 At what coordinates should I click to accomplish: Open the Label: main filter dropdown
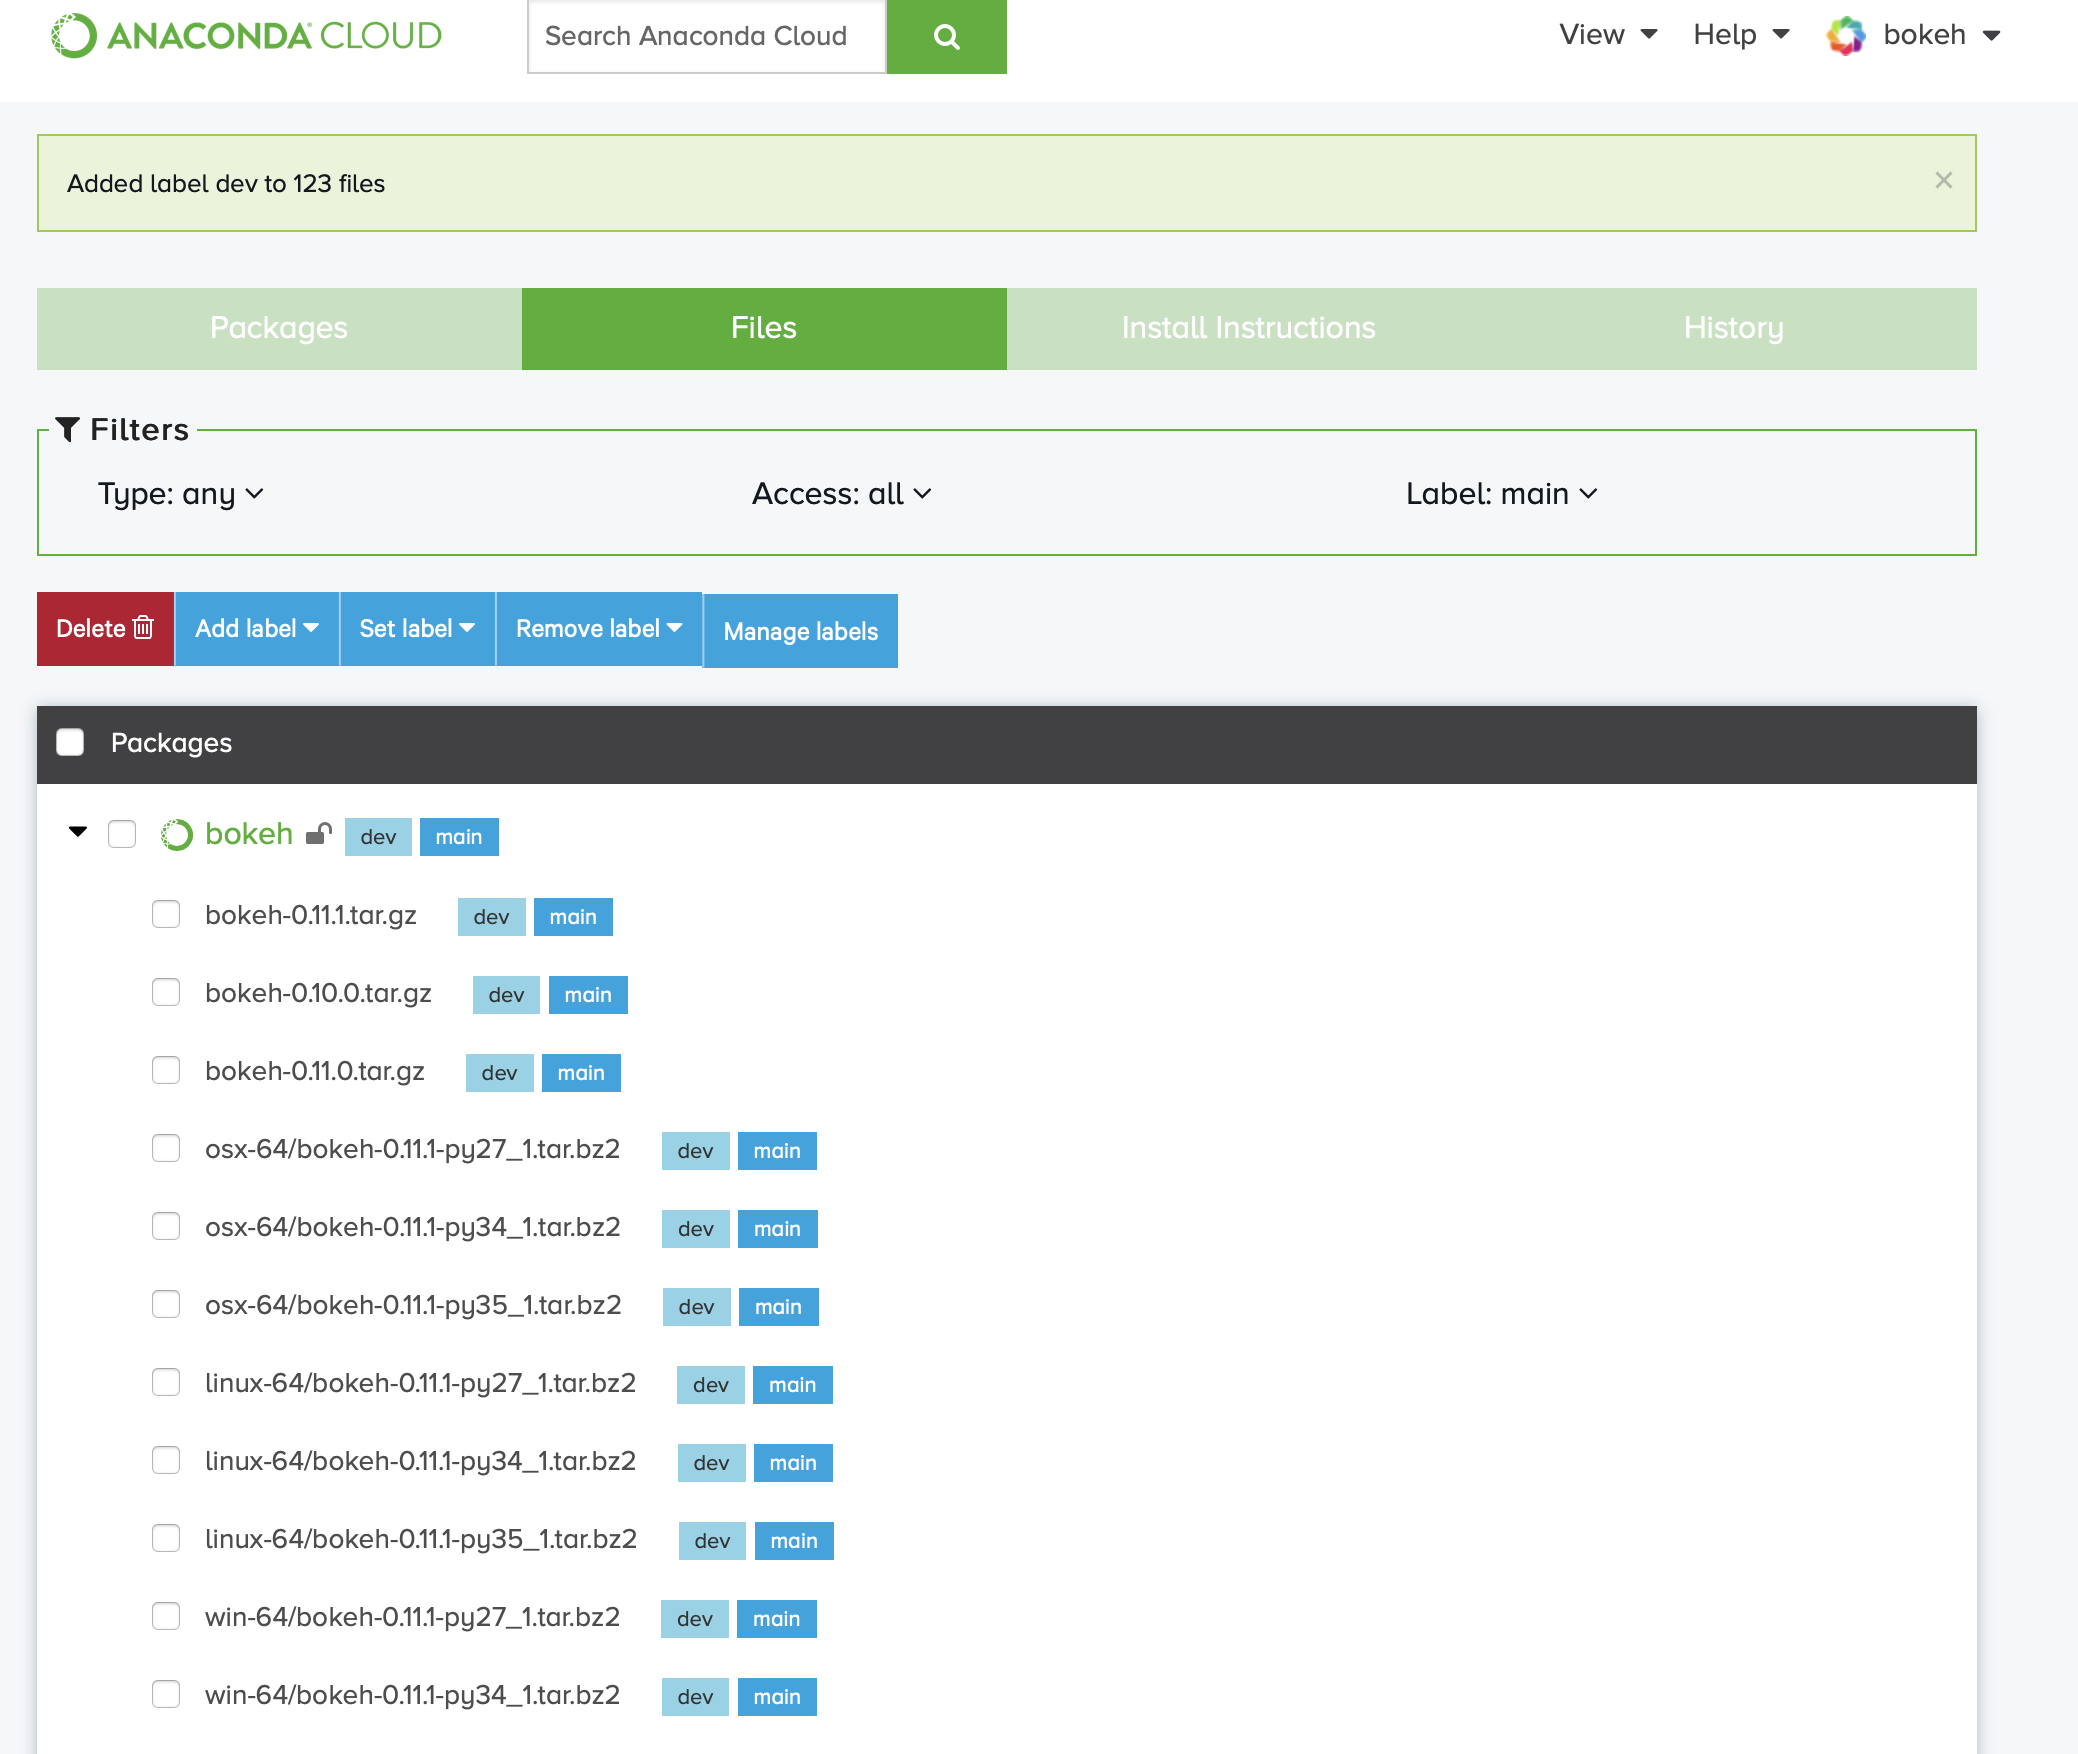pyautogui.click(x=1501, y=493)
